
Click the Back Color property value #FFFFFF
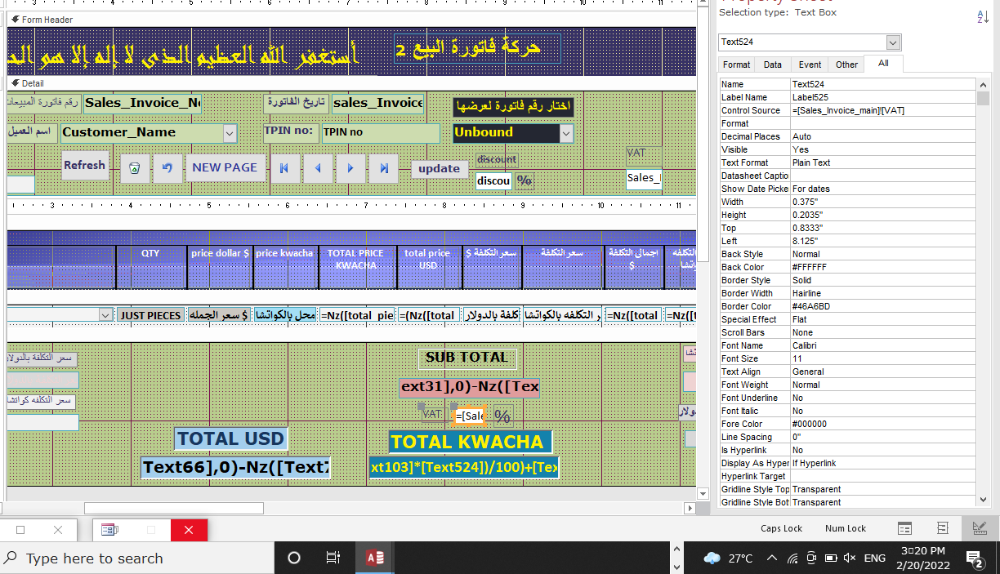tap(883, 267)
